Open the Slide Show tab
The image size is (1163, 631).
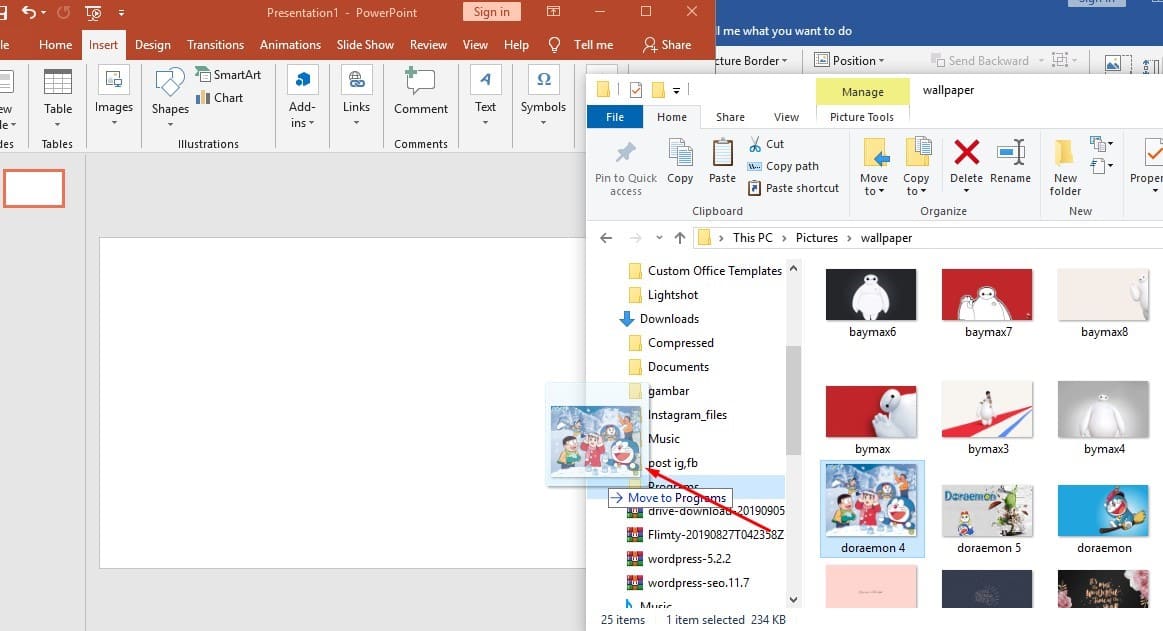365,44
